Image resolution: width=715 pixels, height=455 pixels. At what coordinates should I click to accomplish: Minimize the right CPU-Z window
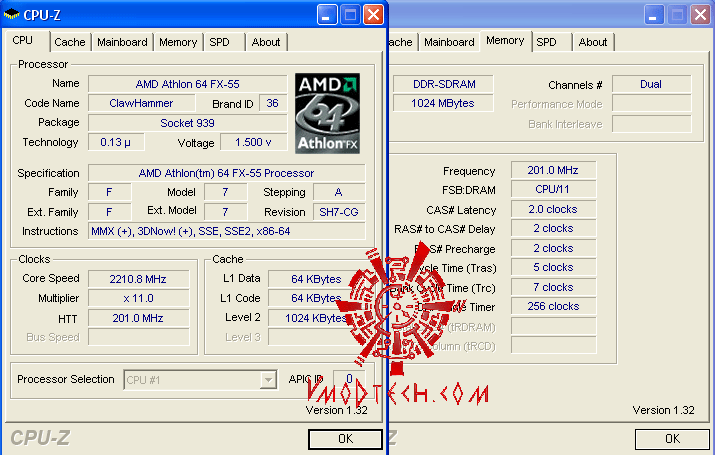(654, 15)
